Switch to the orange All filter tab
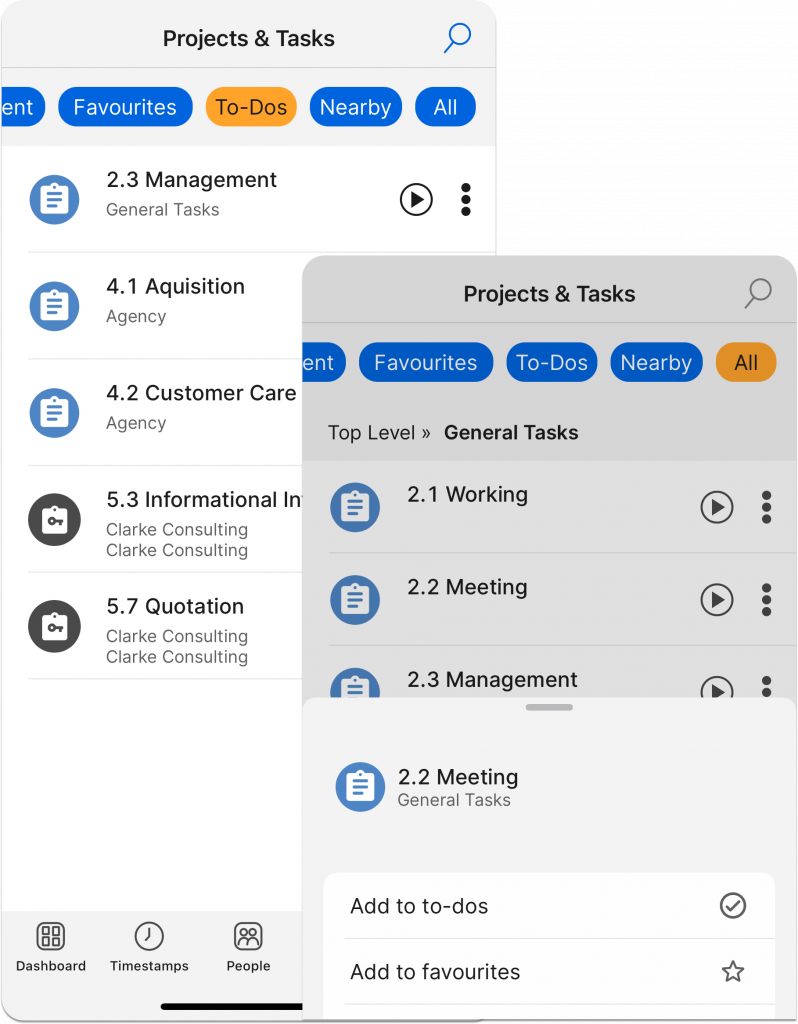798x1024 pixels. click(746, 363)
